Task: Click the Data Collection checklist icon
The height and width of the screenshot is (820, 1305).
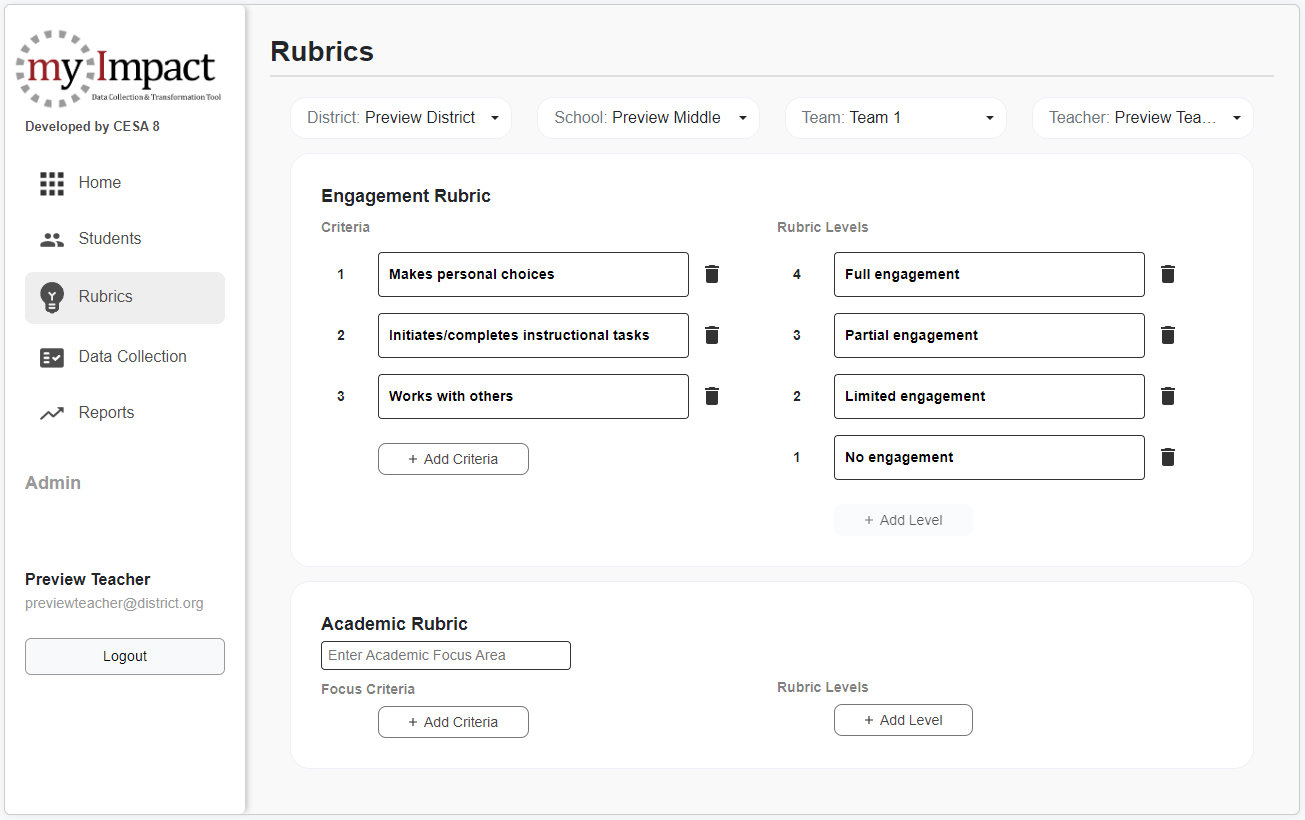Action: tap(52, 357)
